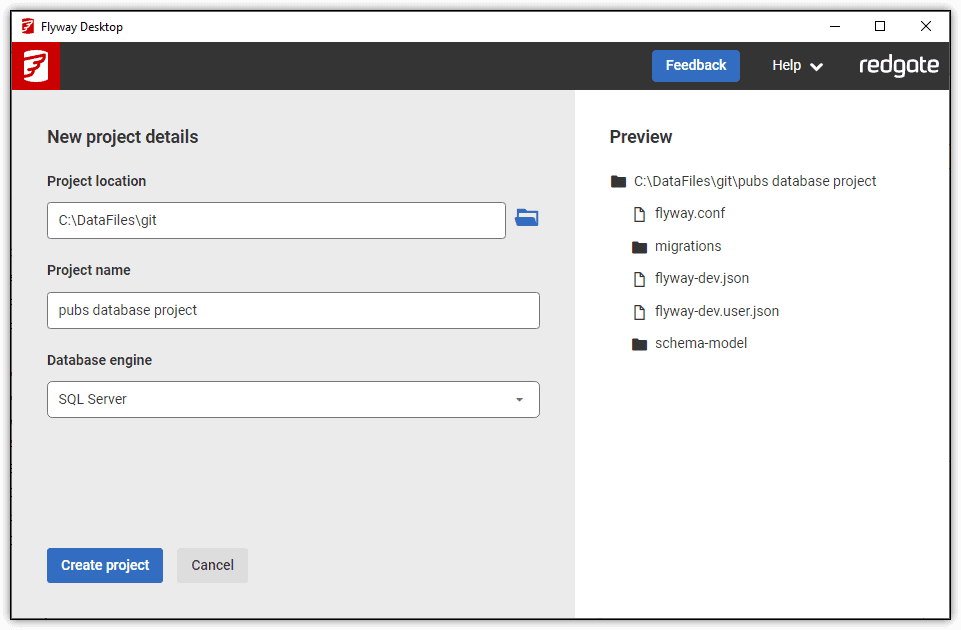Open the folder browser for project location

coord(527,218)
